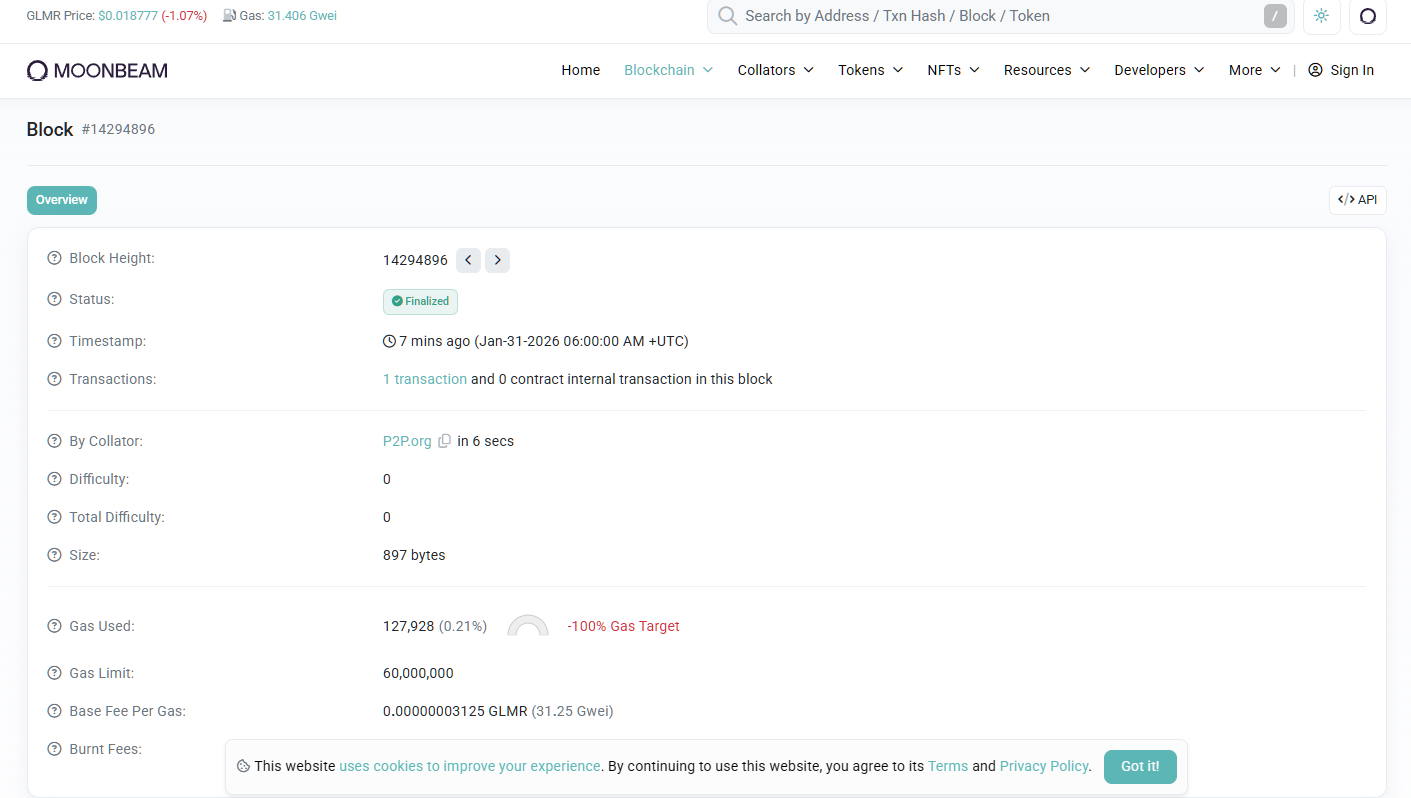Click help icon beside Transactions
The height and width of the screenshot is (798, 1411).
(x=55, y=379)
